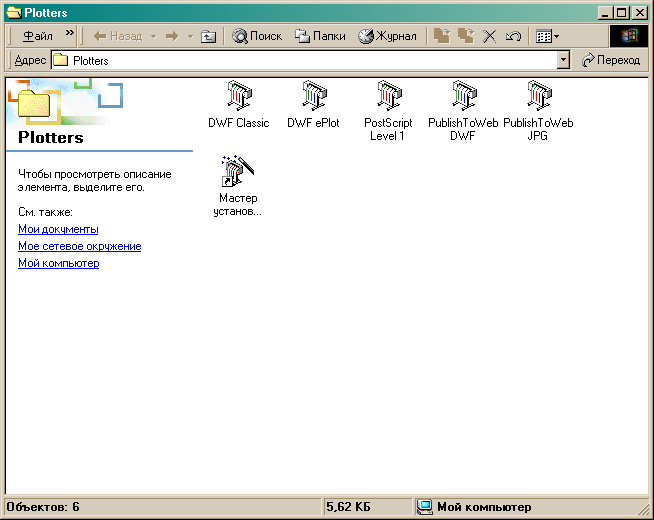654x520 pixels.
Task: Select the PublishToWeb JPG plotter
Action: tap(538, 111)
